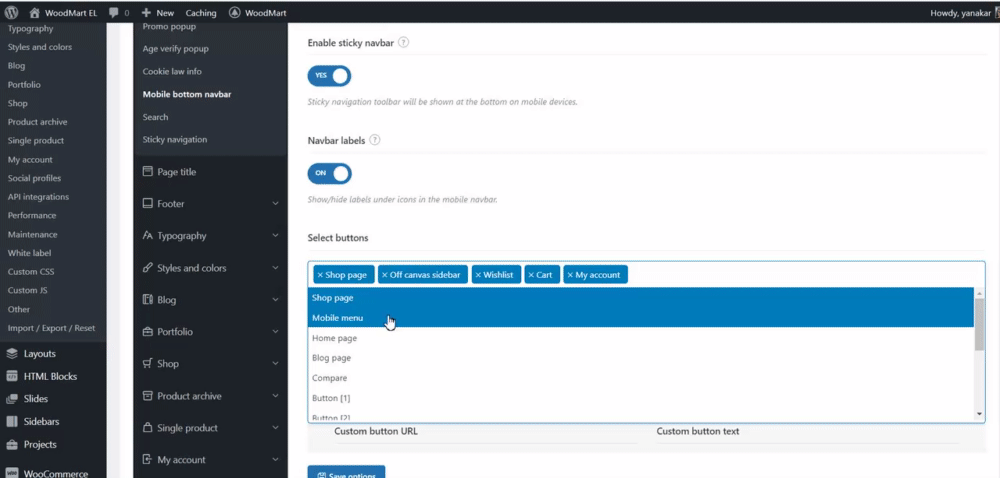Click the WordPress logo icon in admin bar
This screenshot has width=1000, height=478.
tap(11, 13)
